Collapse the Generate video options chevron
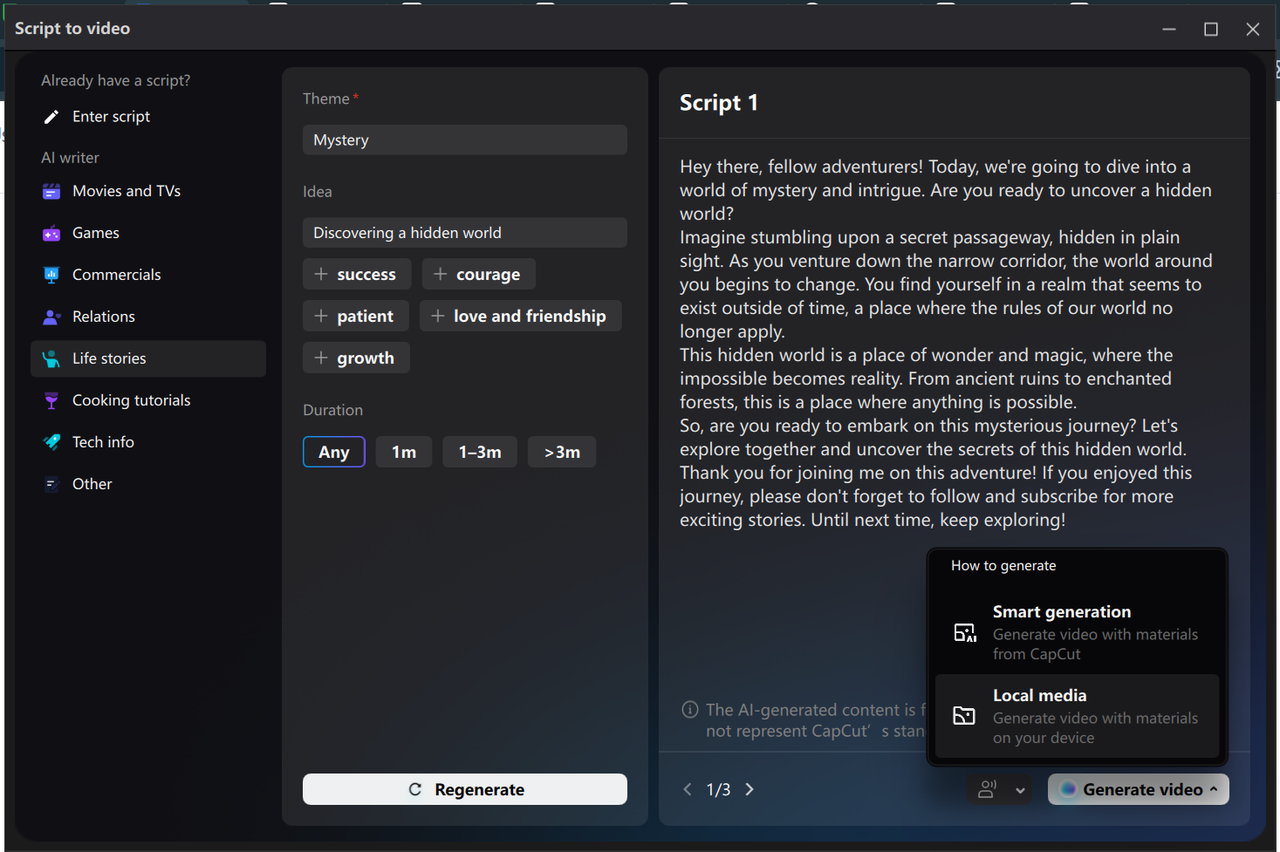Viewport: 1280px width, 852px height. [x=1213, y=789]
